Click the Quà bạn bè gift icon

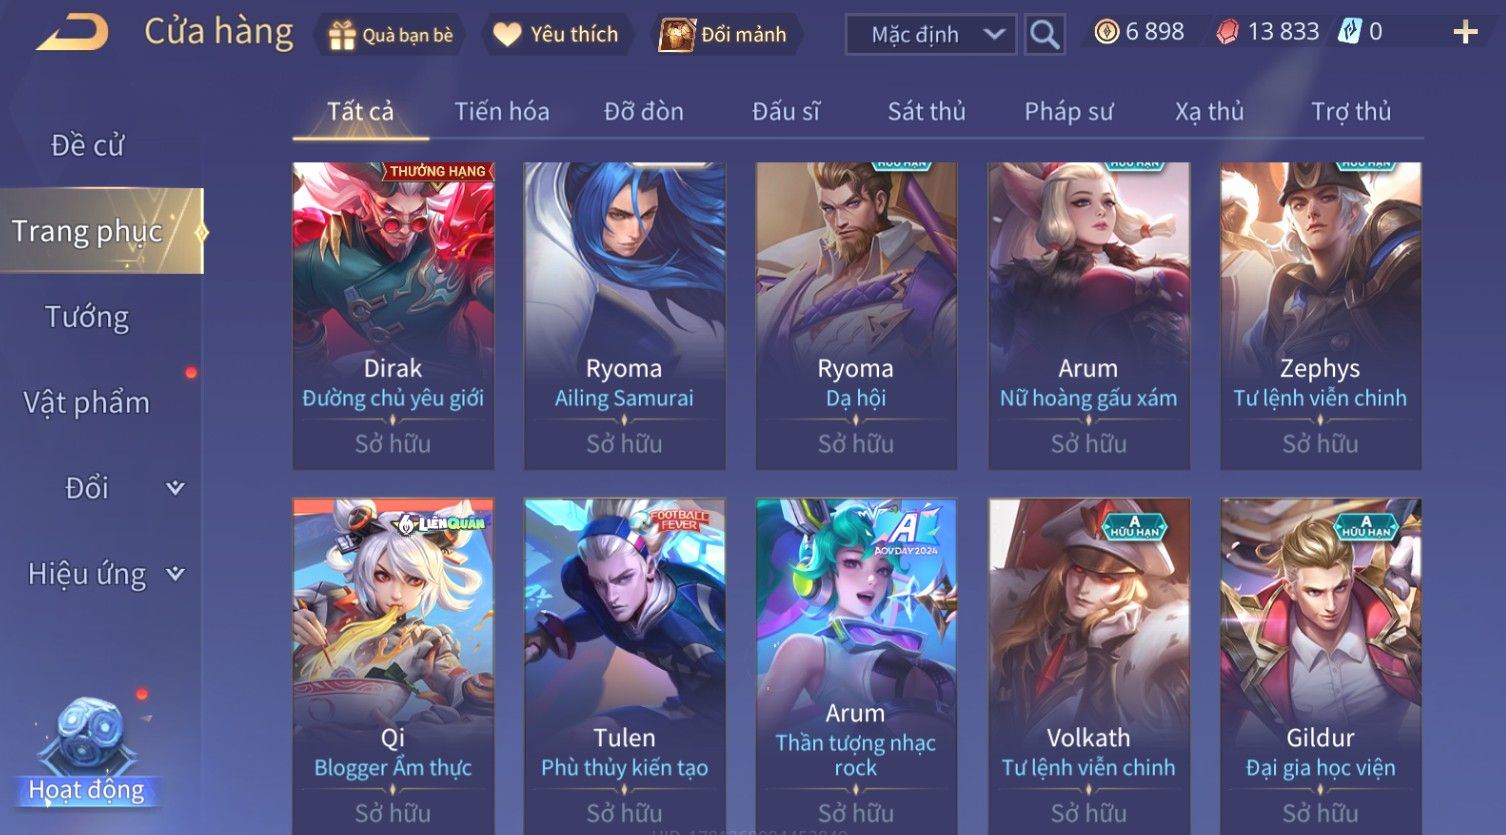(x=342, y=36)
